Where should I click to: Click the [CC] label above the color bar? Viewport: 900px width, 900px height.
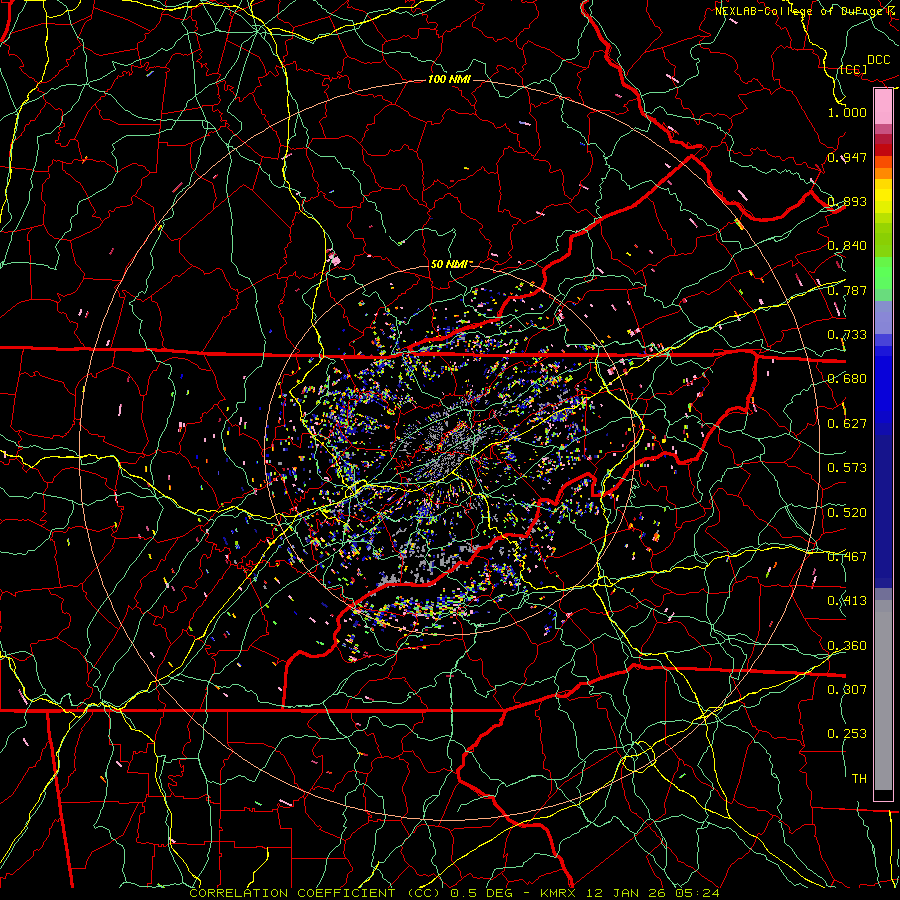tap(854, 69)
